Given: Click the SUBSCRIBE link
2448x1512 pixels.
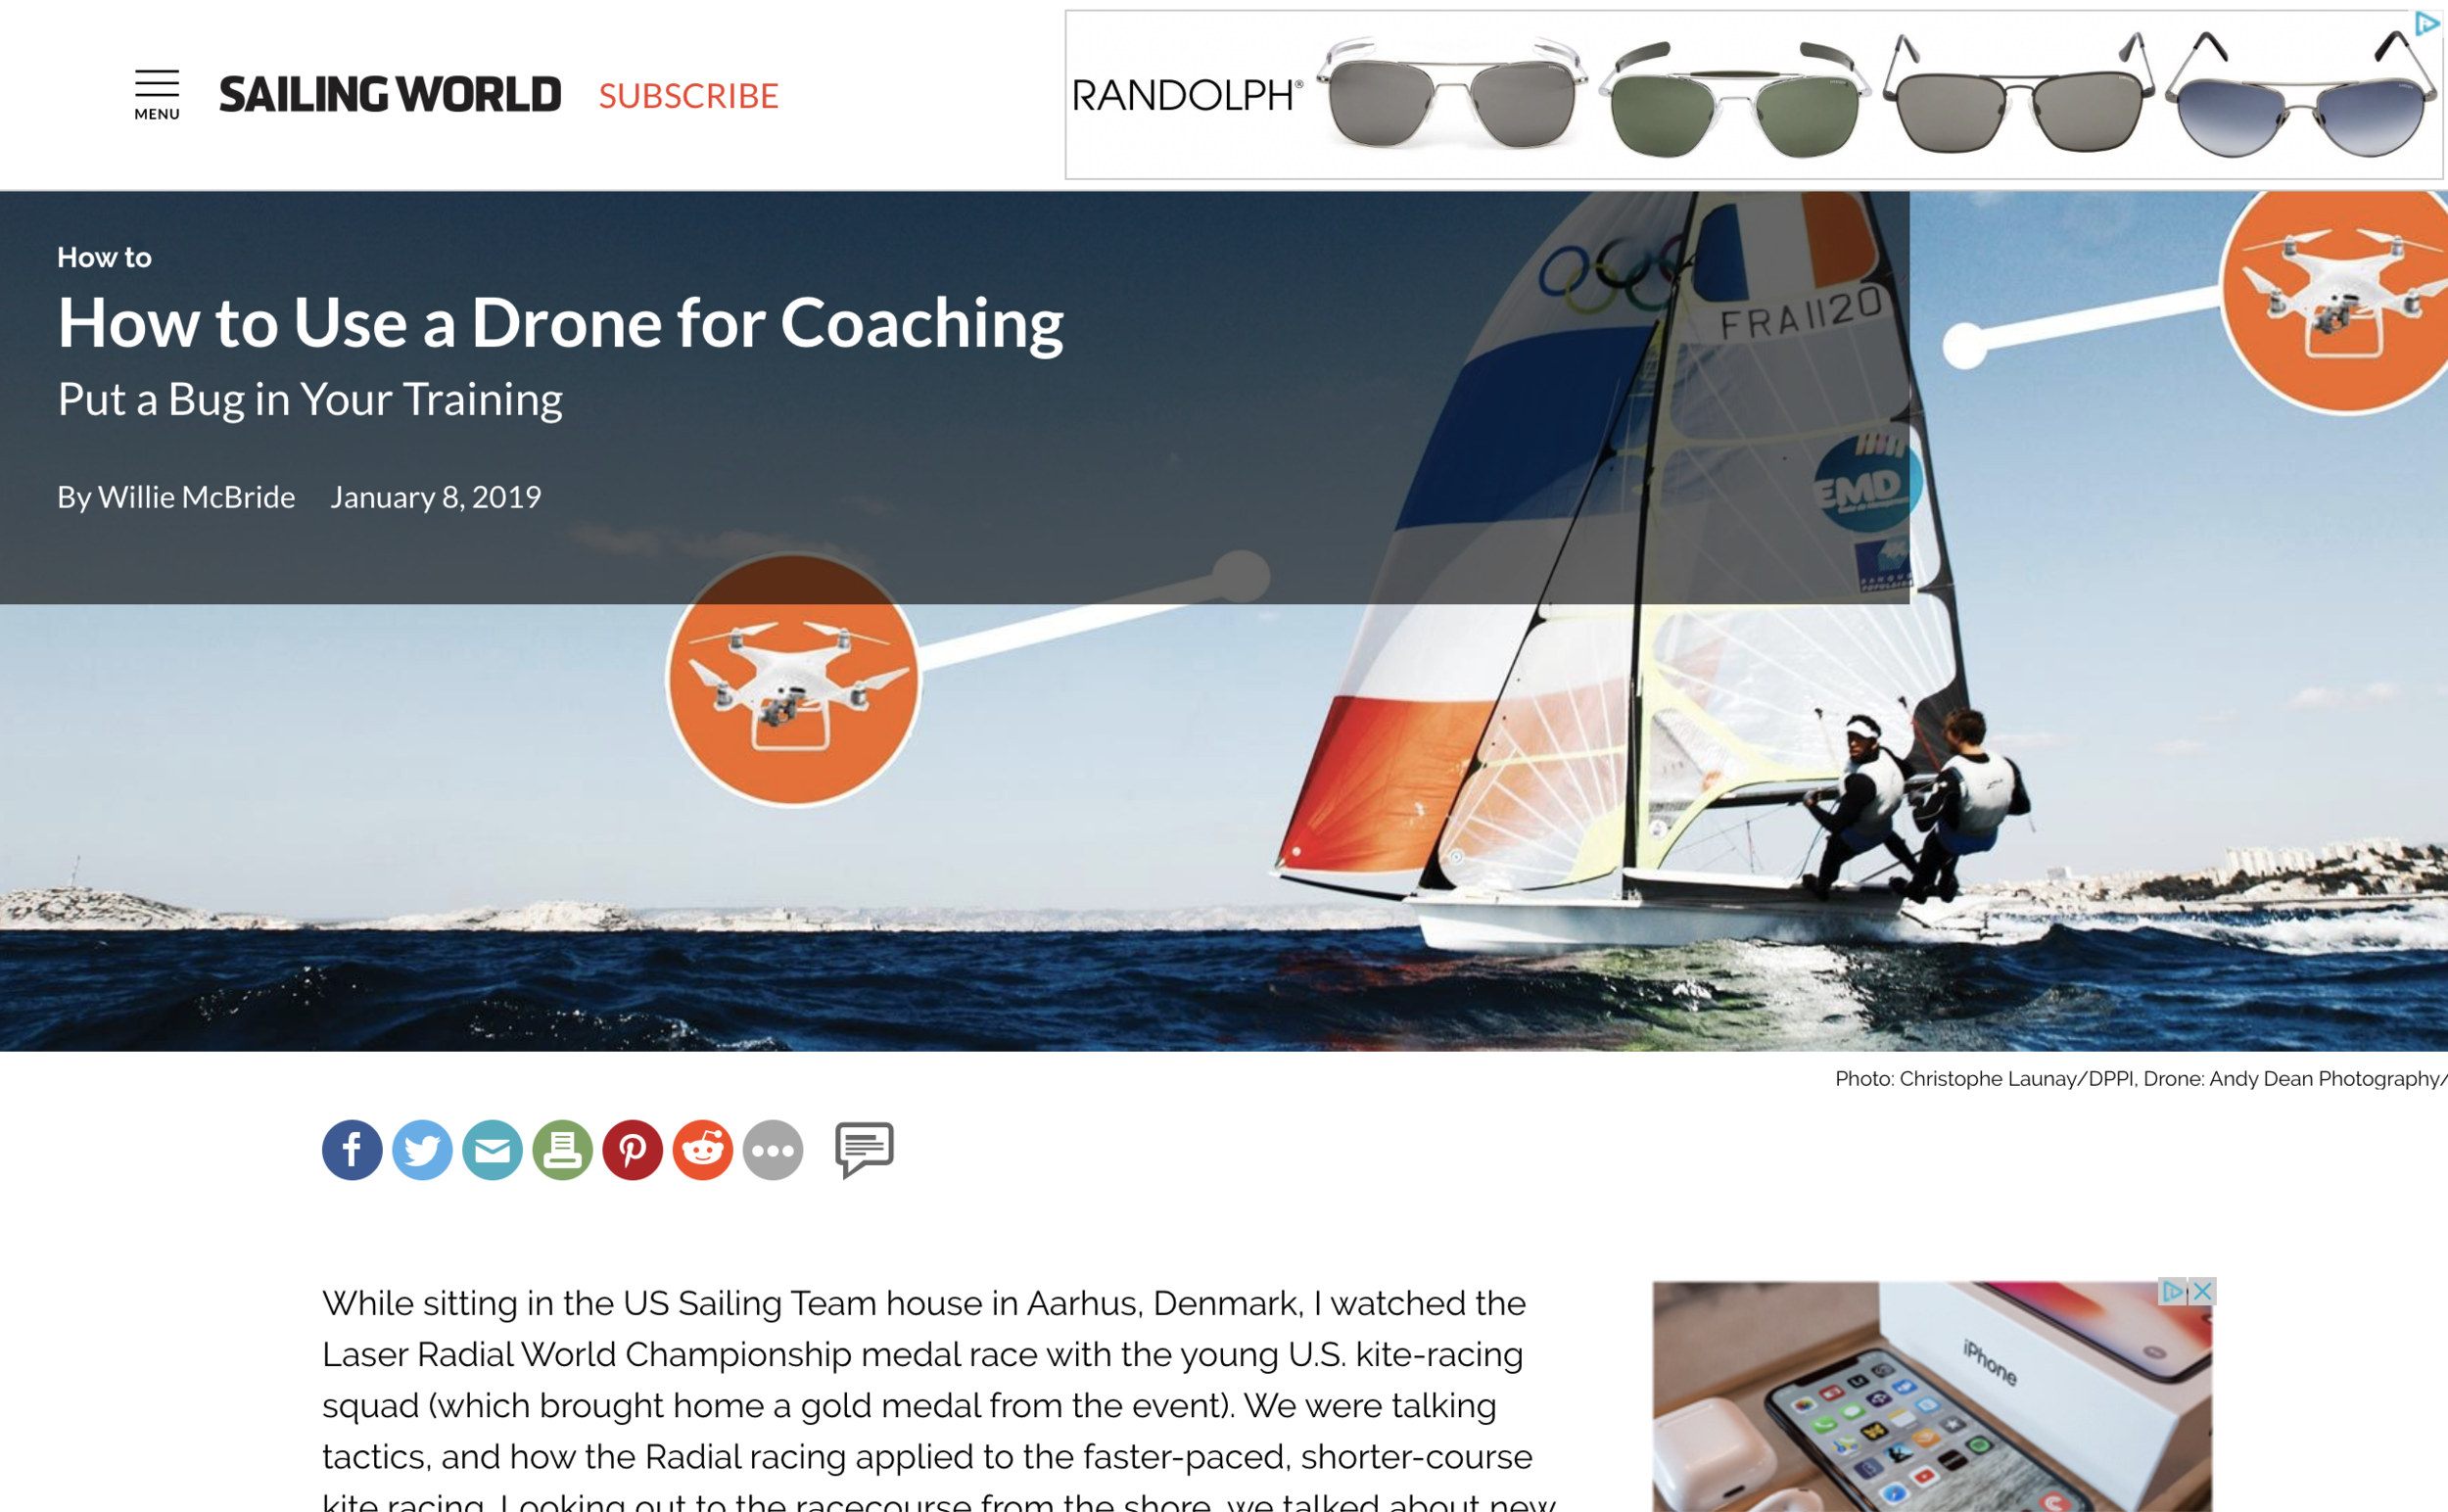Looking at the screenshot, I should (x=688, y=96).
